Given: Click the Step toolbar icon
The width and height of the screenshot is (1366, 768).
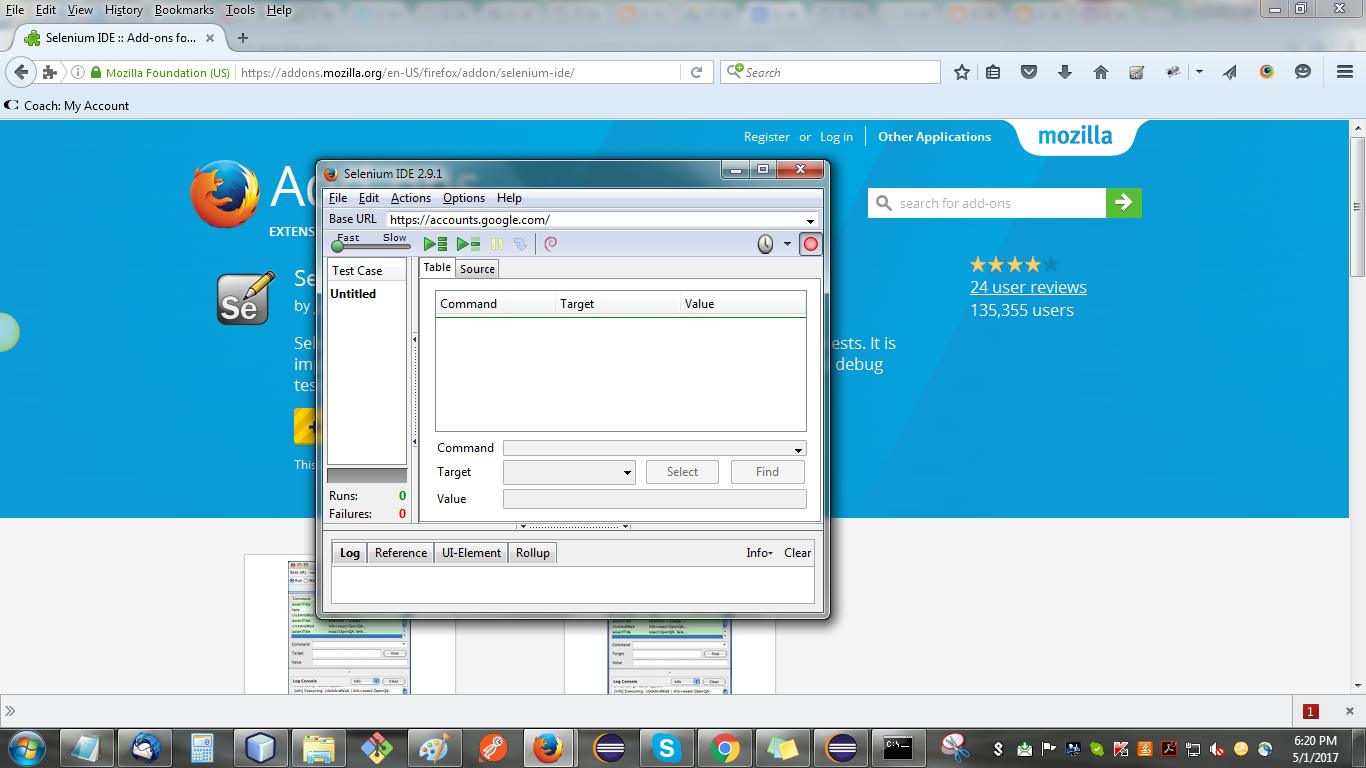Looking at the screenshot, I should (x=520, y=244).
